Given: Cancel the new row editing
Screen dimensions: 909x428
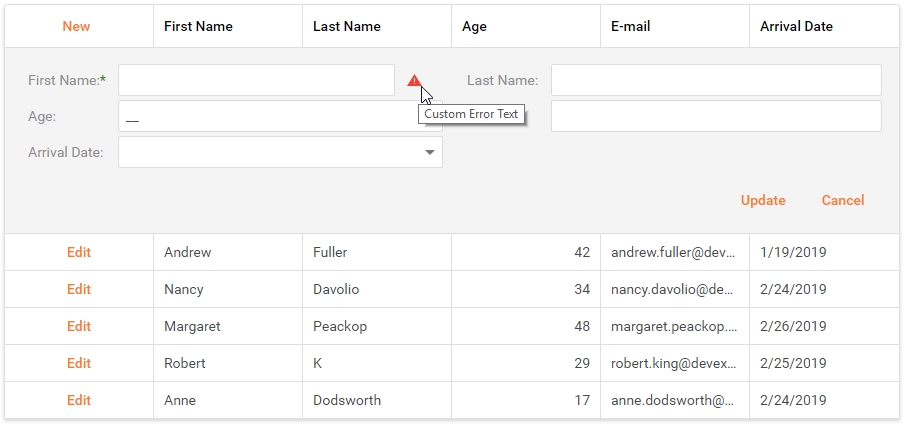Looking at the screenshot, I should pos(842,200).
